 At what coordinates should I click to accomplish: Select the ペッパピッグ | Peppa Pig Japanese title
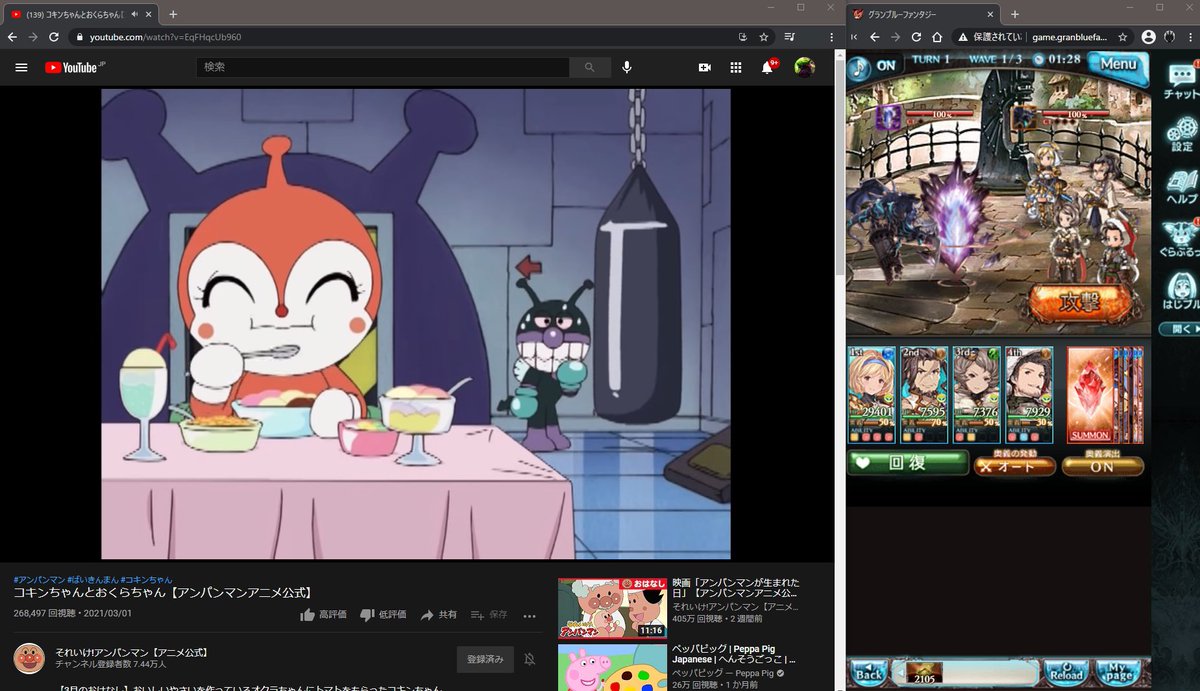[x=735, y=654]
